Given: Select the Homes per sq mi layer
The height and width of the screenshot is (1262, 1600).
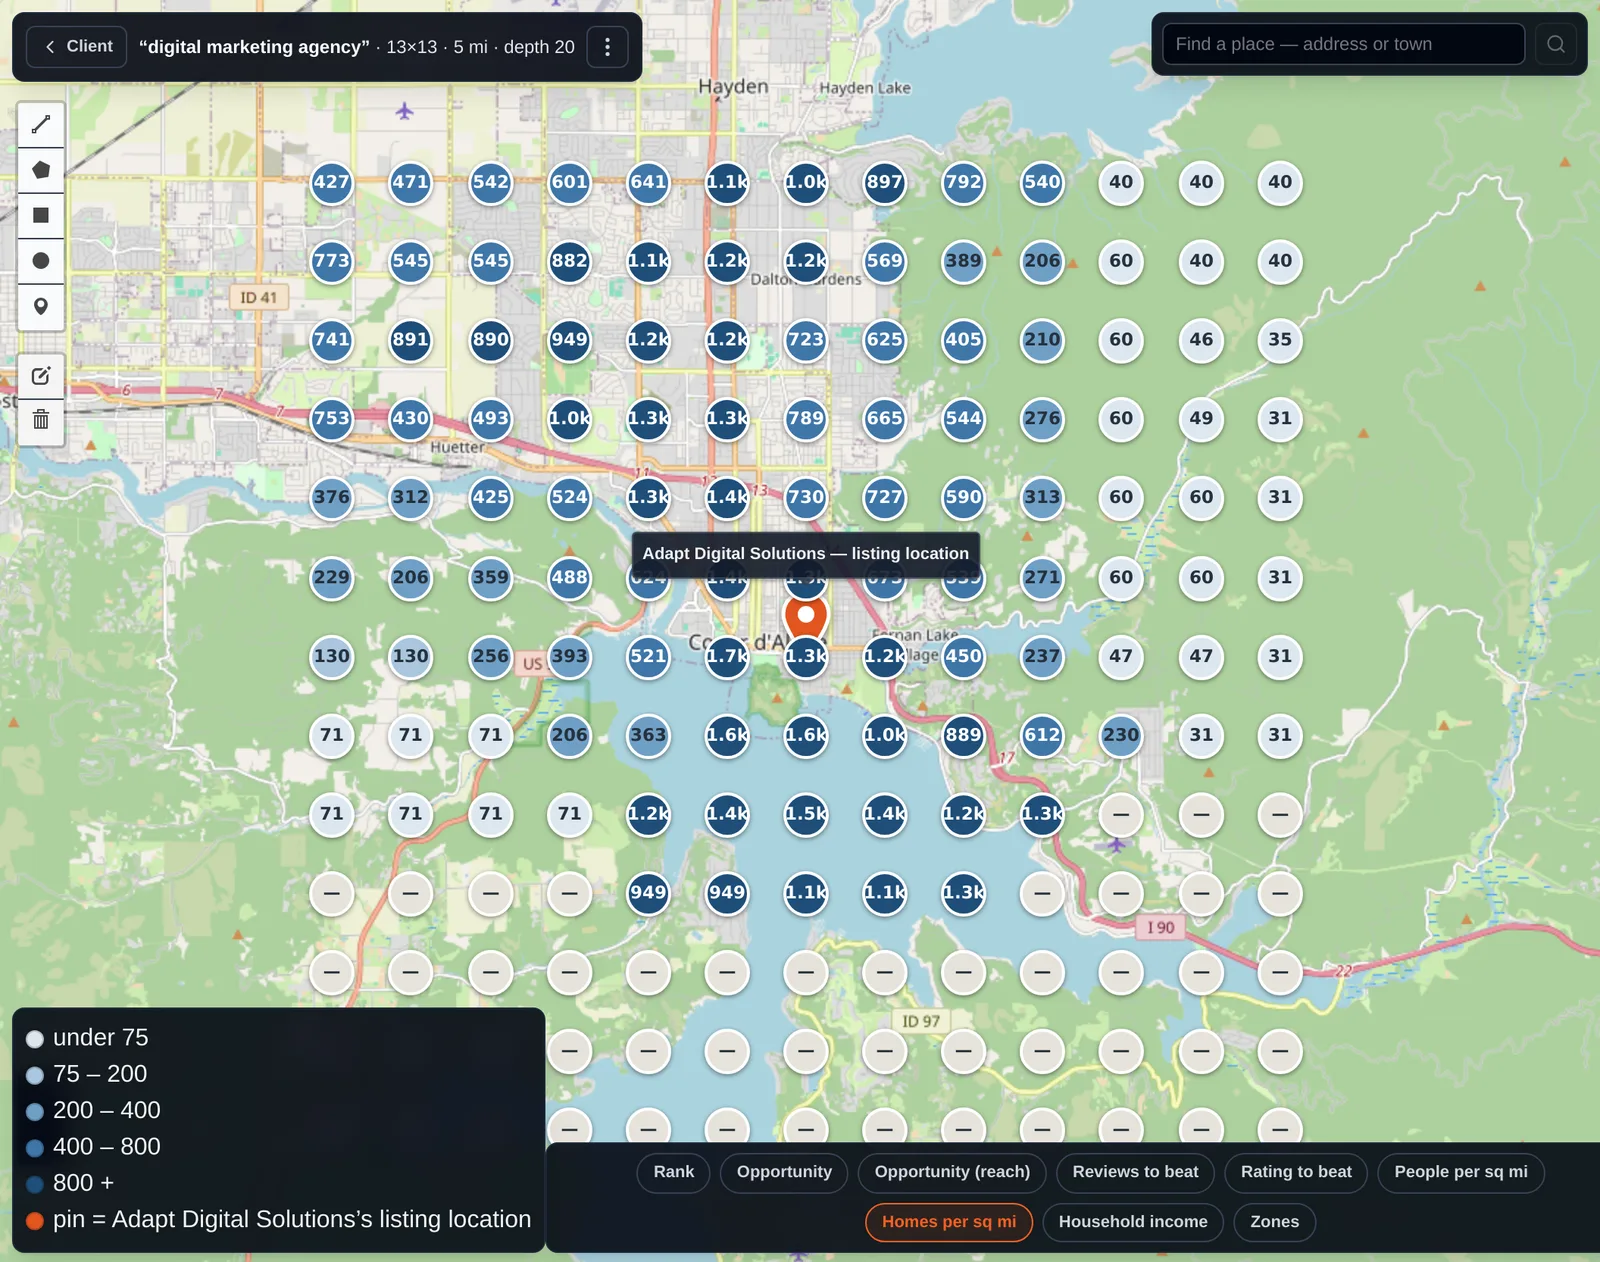Looking at the screenshot, I should pos(949,1222).
